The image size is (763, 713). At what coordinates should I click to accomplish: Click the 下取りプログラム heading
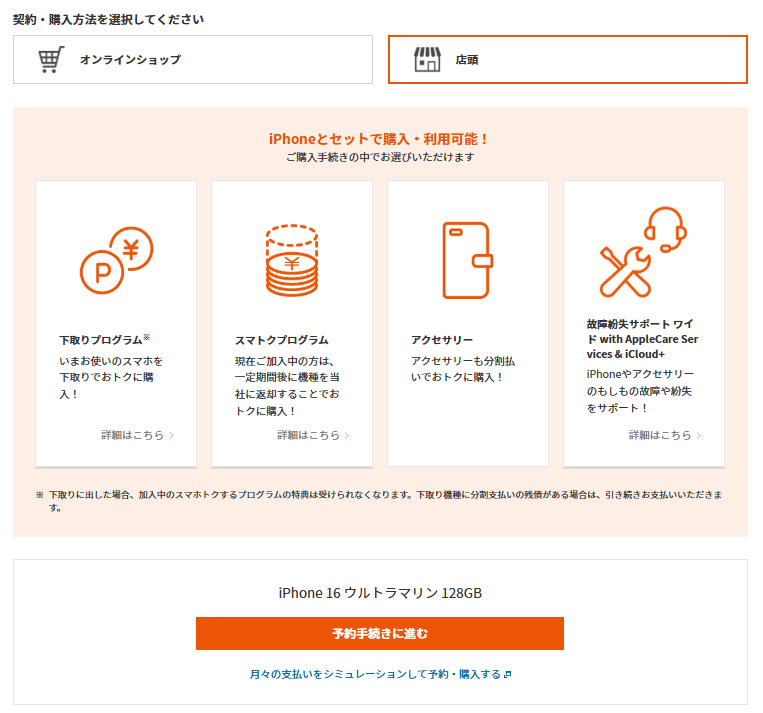coord(105,339)
